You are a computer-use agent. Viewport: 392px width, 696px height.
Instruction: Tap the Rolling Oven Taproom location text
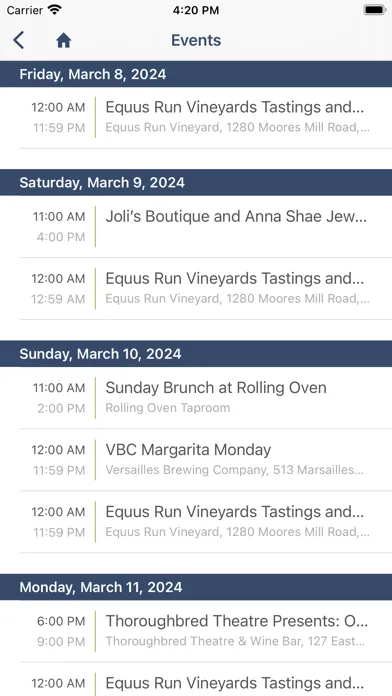(167, 408)
